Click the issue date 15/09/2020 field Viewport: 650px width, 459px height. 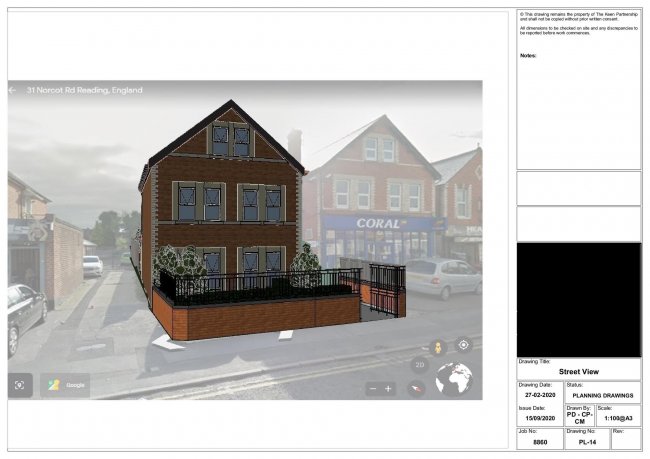pos(540,417)
